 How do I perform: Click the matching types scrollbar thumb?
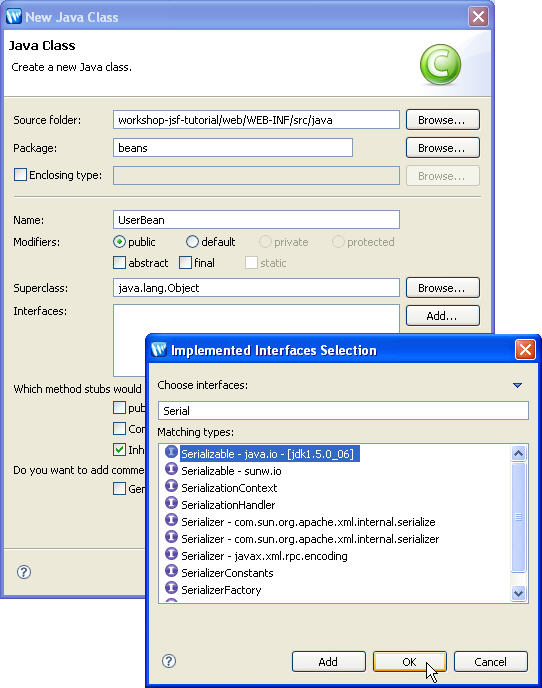518,517
